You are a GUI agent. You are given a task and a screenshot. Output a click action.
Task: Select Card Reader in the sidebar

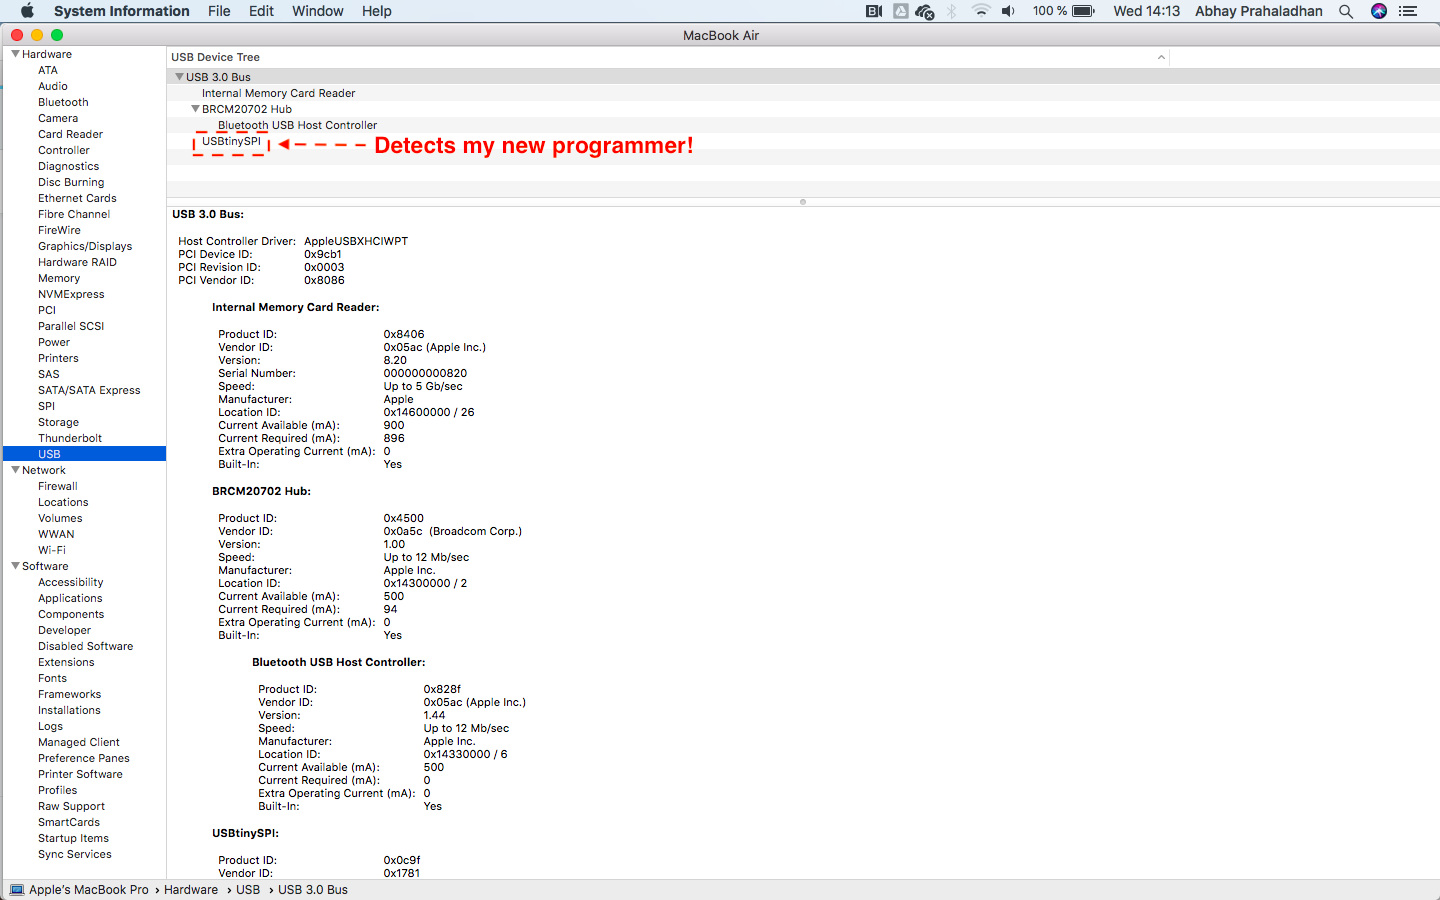click(70, 134)
